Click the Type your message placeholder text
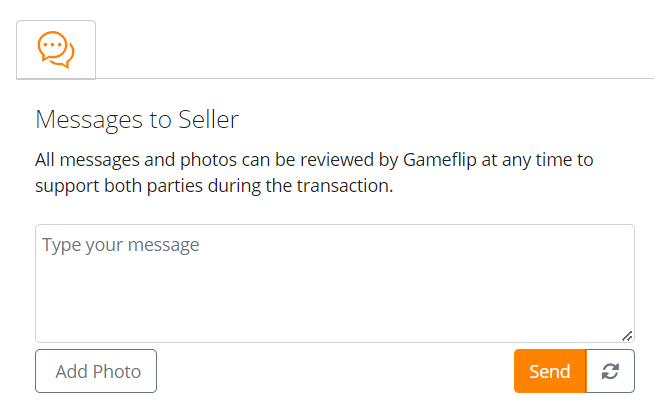The image size is (666, 410). [121, 245]
